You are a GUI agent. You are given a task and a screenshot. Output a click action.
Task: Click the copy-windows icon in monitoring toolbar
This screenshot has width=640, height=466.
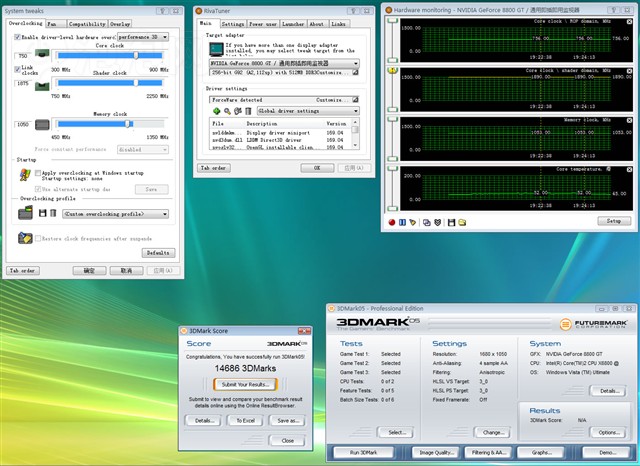427,222
